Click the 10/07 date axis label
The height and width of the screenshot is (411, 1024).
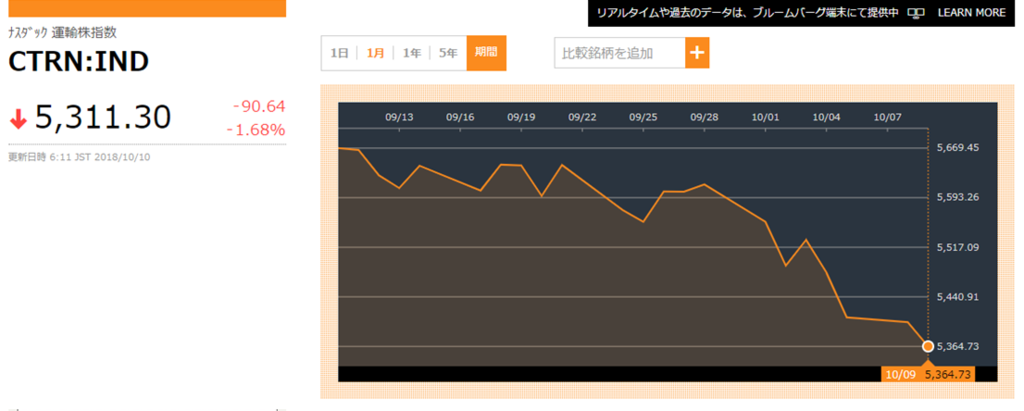tap(887, 118)
